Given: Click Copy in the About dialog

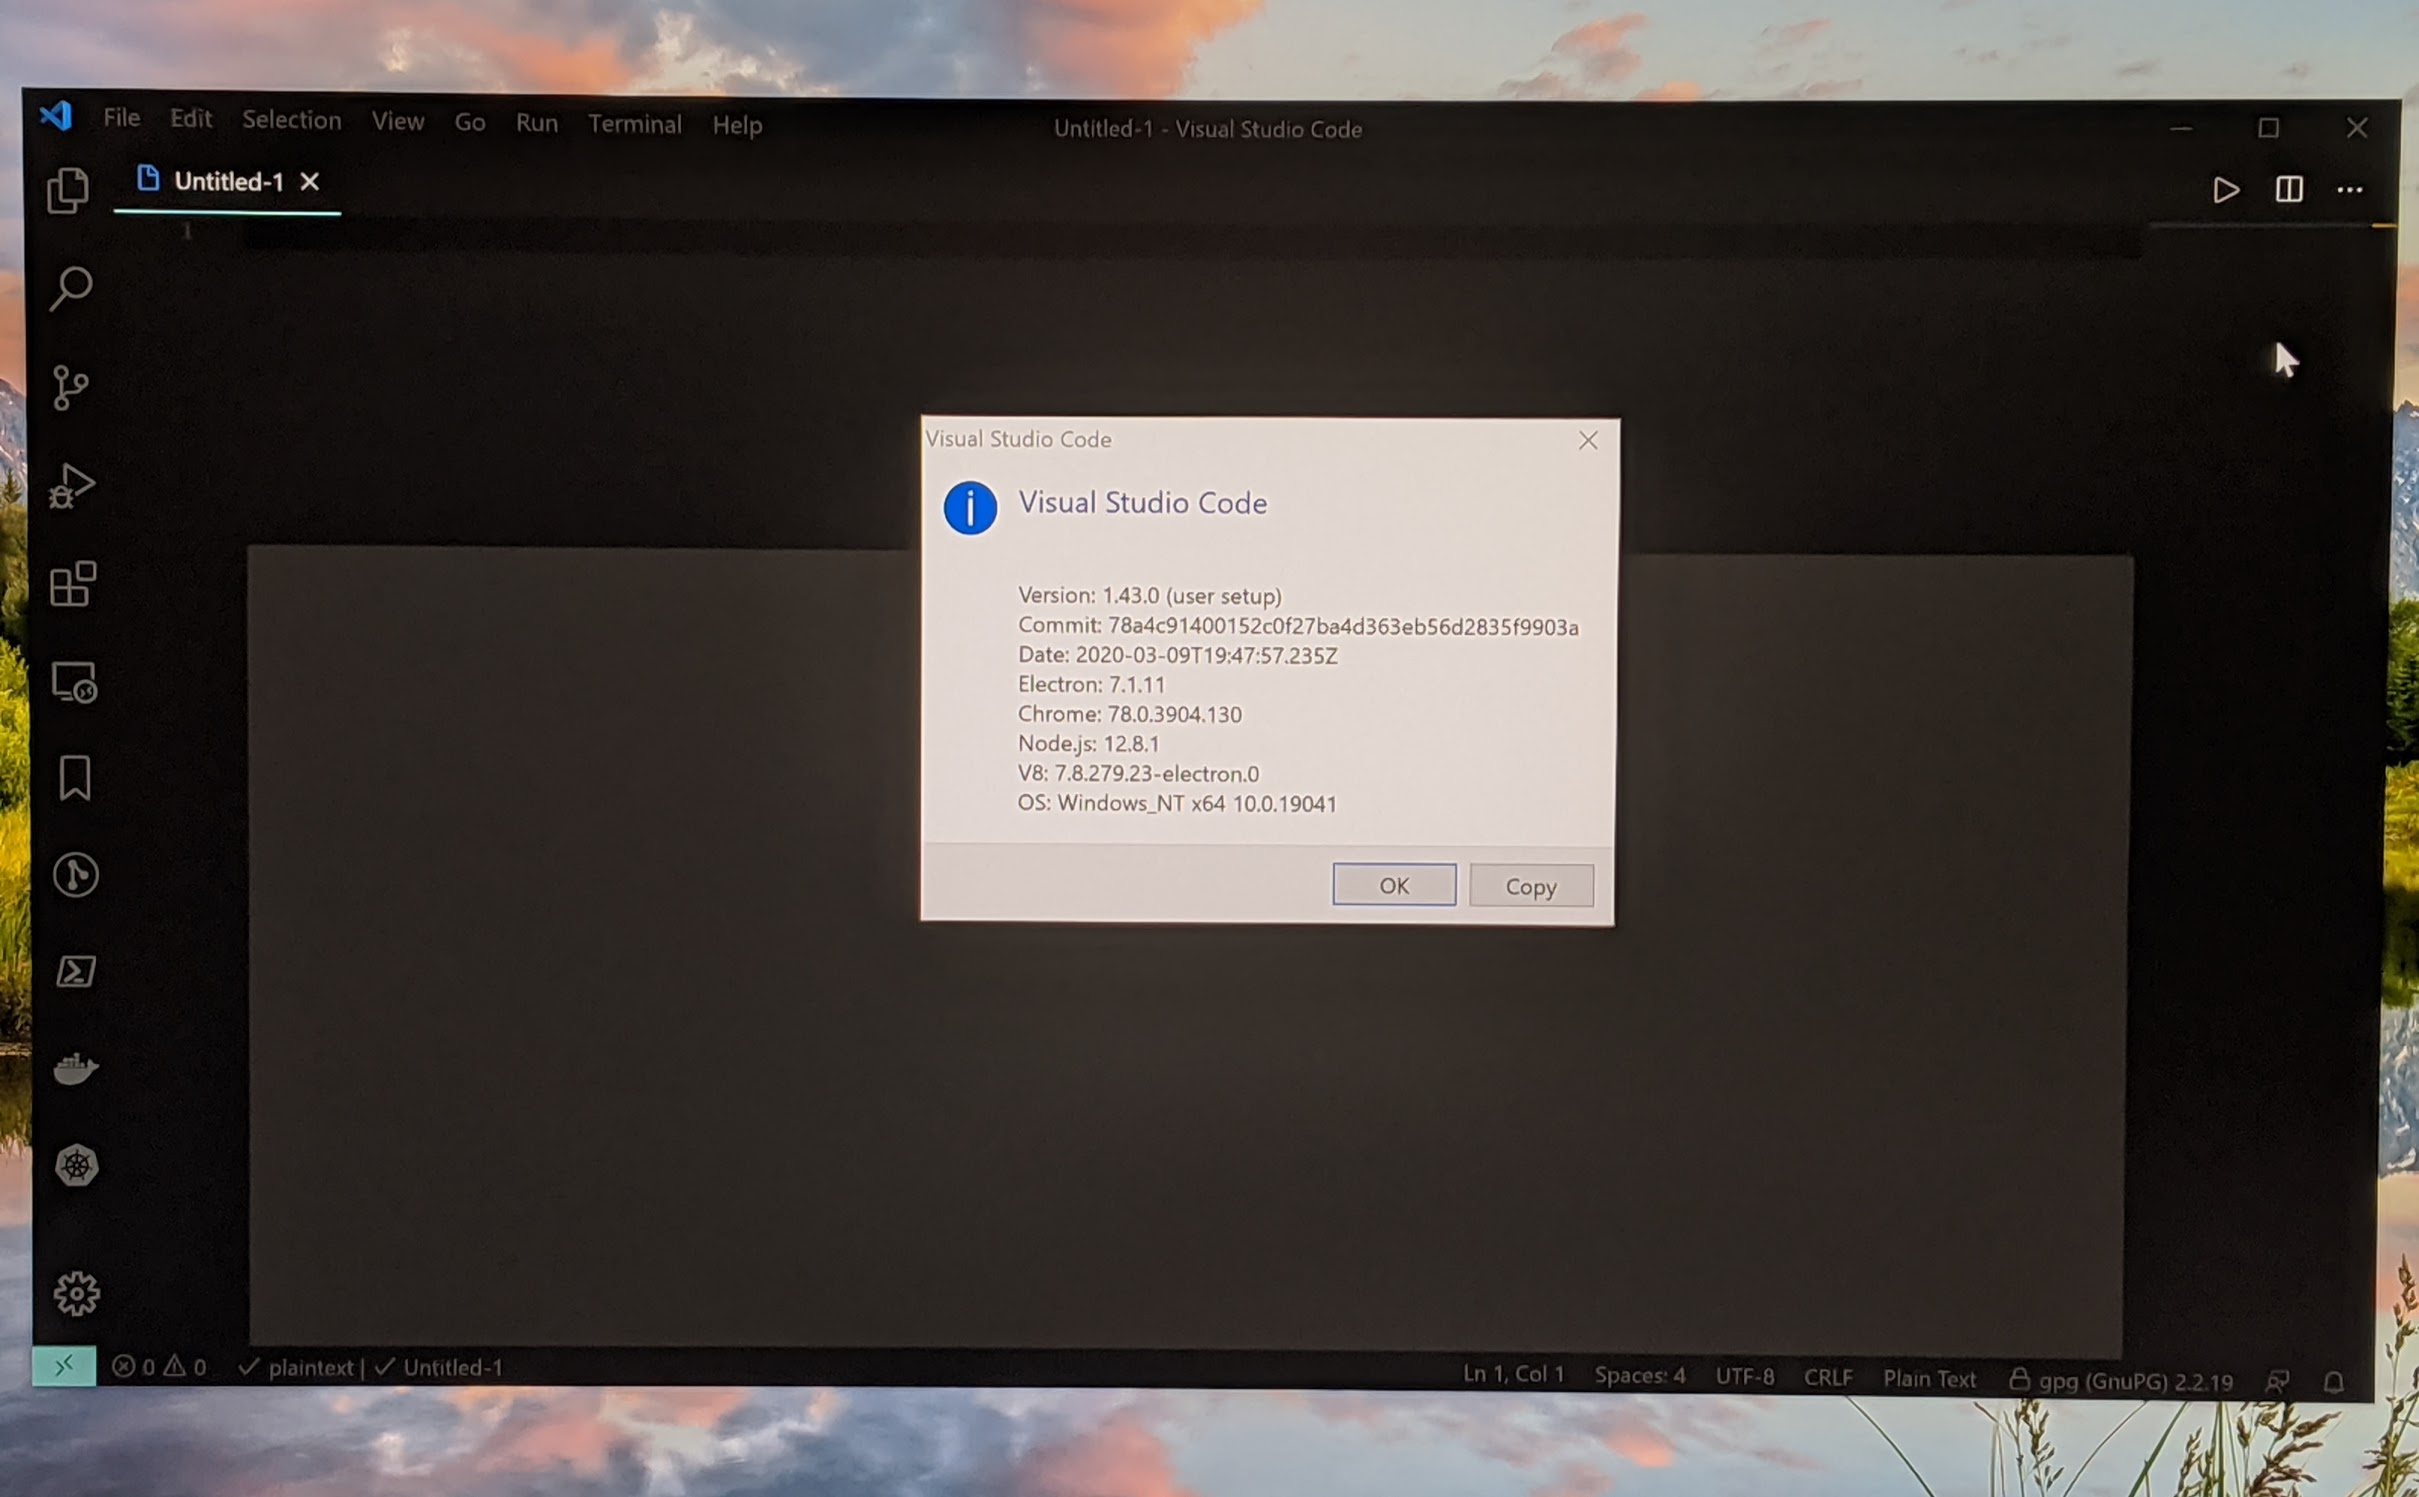Looking at the screenshot, I should pos(1531,886).
